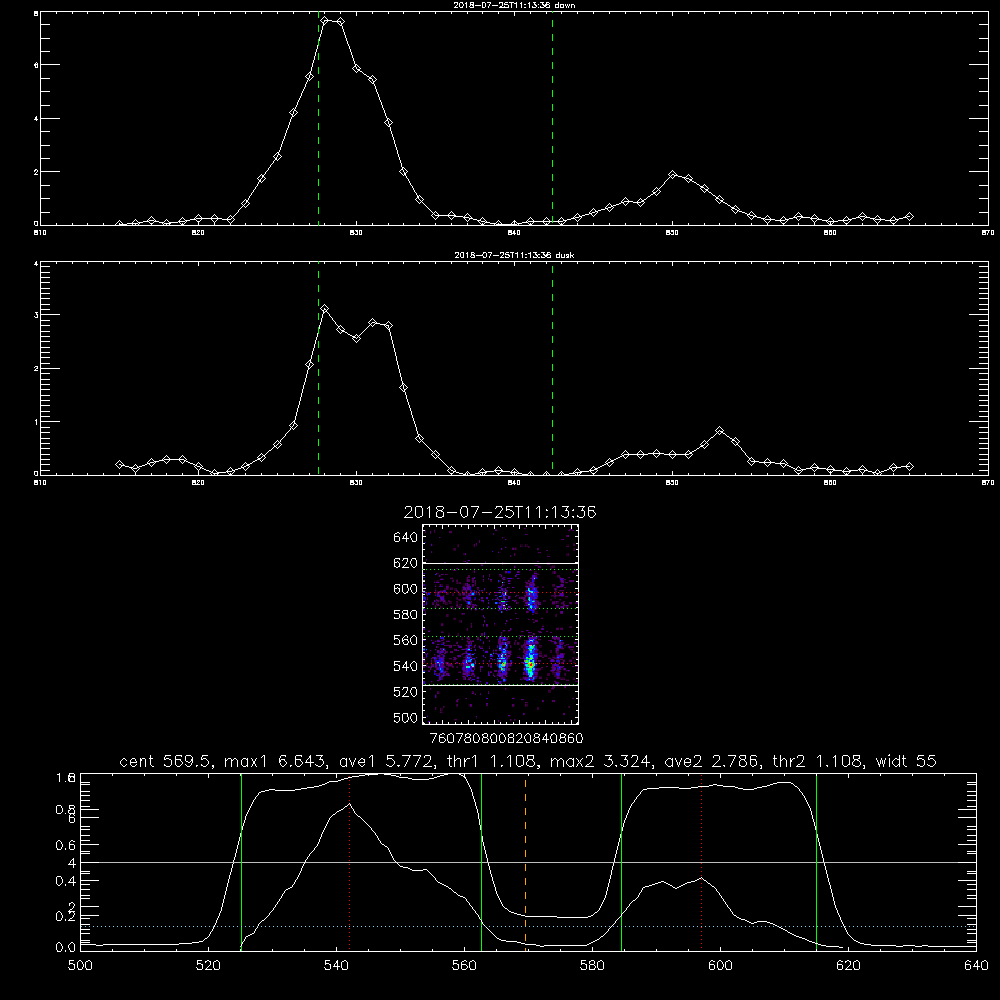Image resolution: width=1000 pixels, height=1000 pixels.
Task: Click the green vertical line near 585 in bottom plot
Action: 621,861
